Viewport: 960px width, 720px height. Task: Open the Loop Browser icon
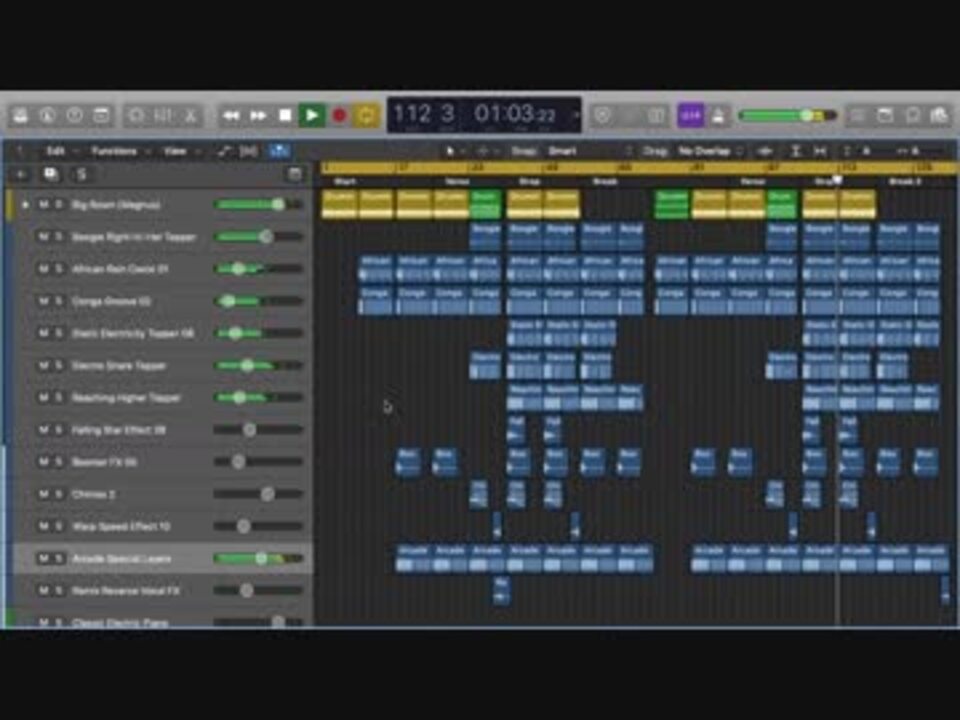pos(912,115)
